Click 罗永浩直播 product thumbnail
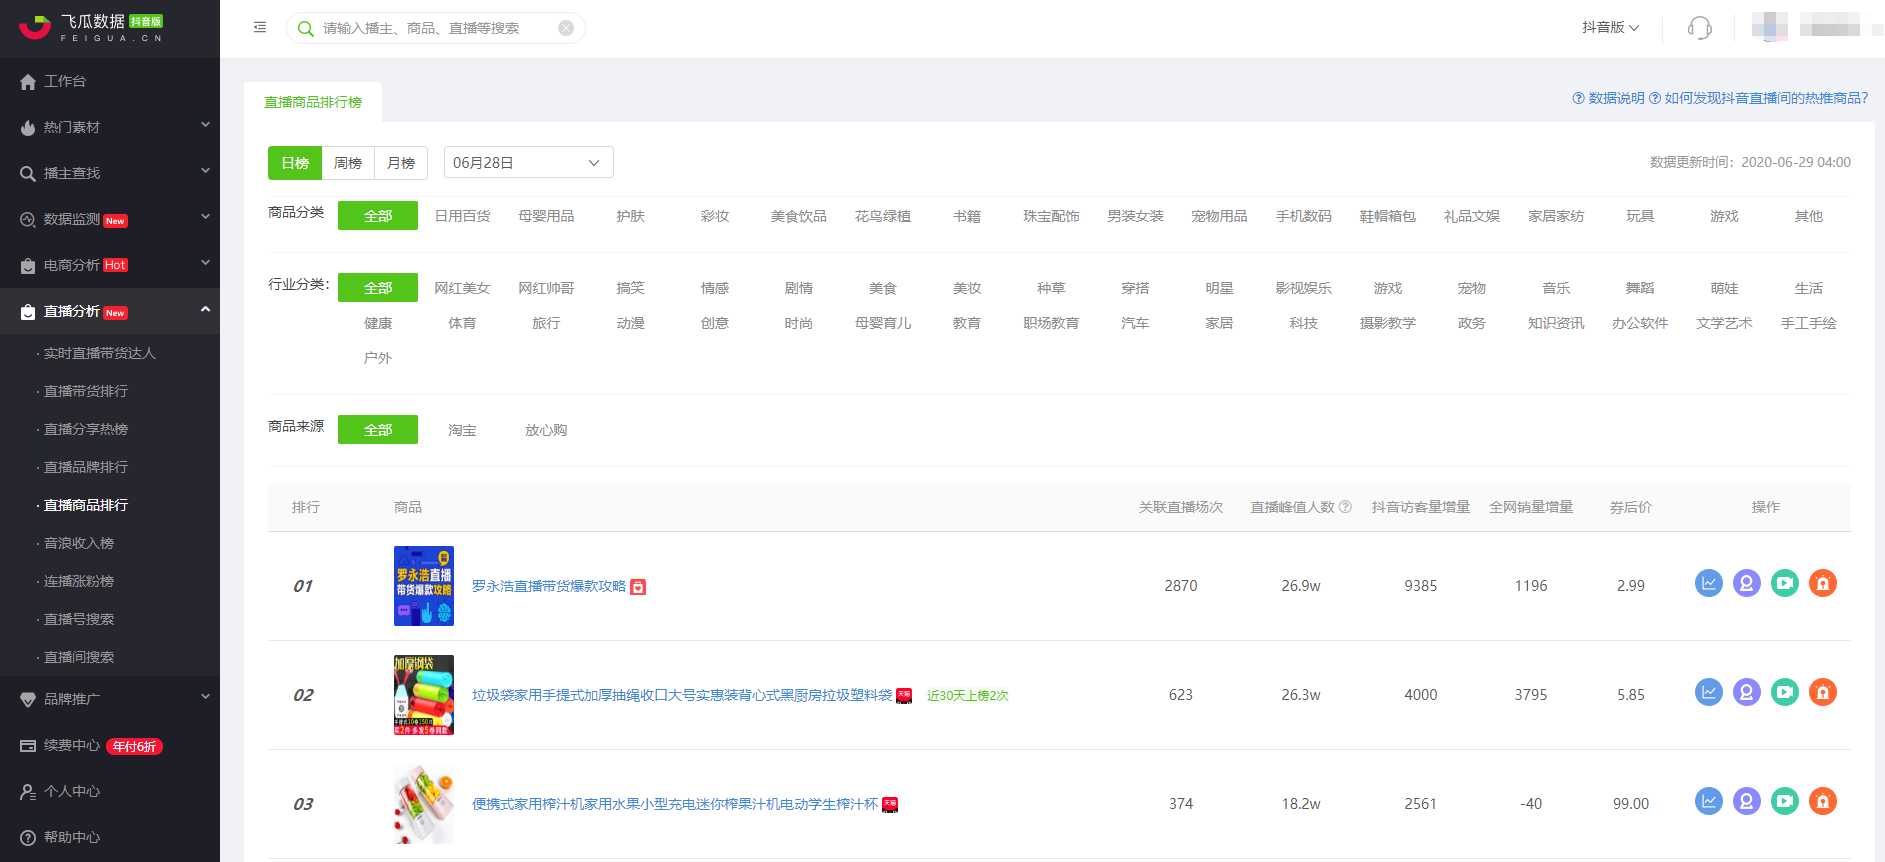The width and height of the screenshot is (1885, 862). coord(424,586)
